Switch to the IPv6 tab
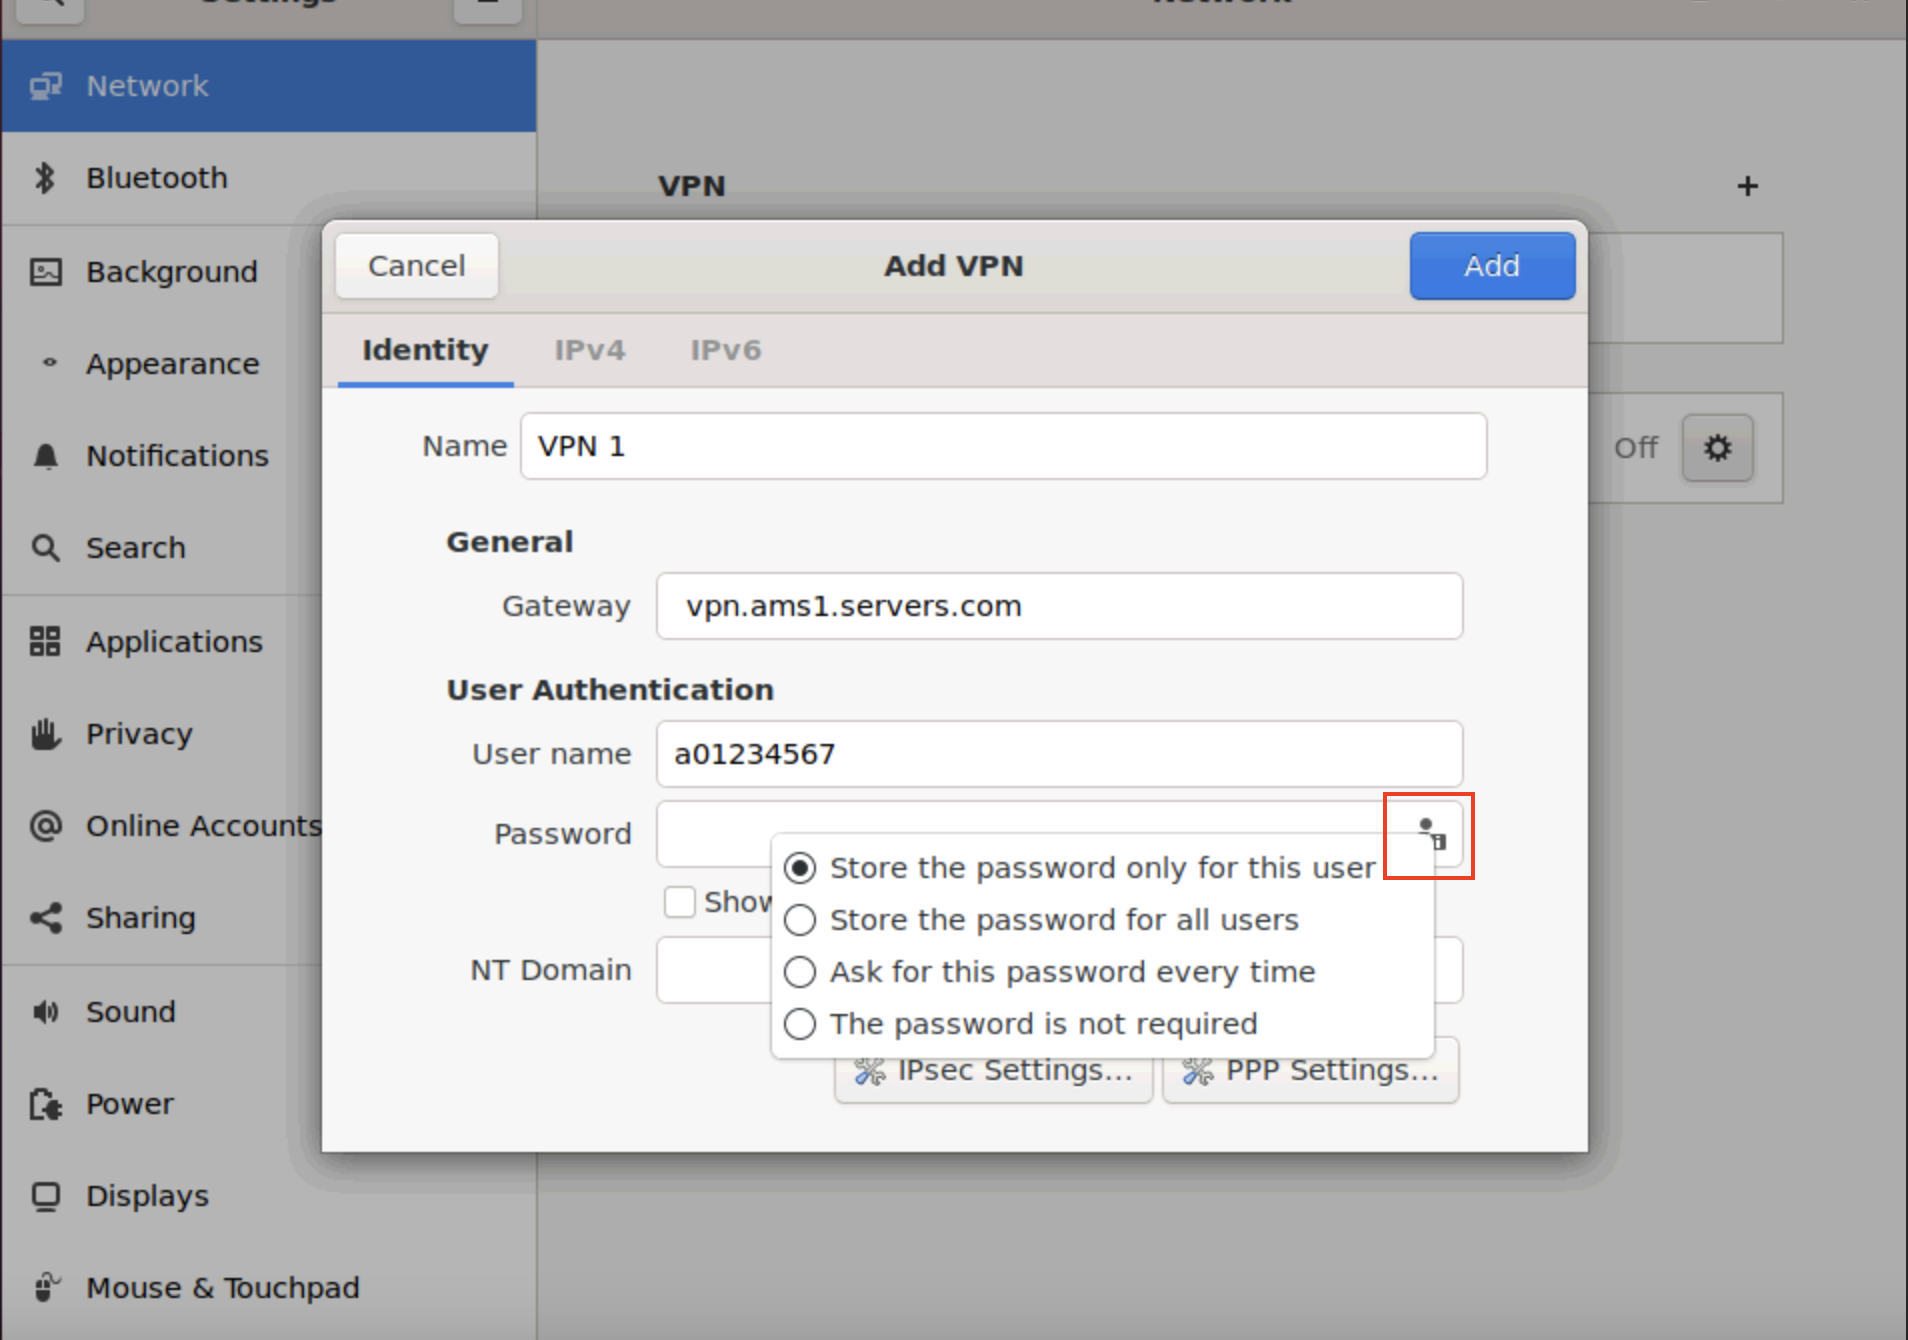The width and height of the screenshot is (1908, 1340). (725, 350)
